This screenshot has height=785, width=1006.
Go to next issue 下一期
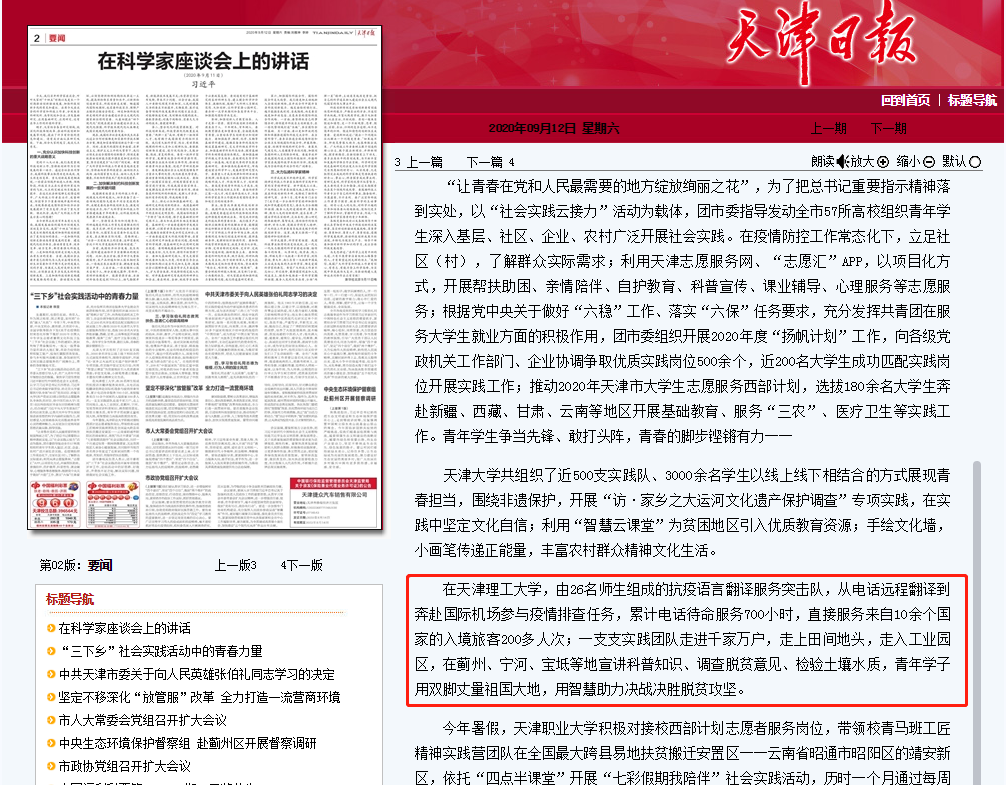(888, 128)
